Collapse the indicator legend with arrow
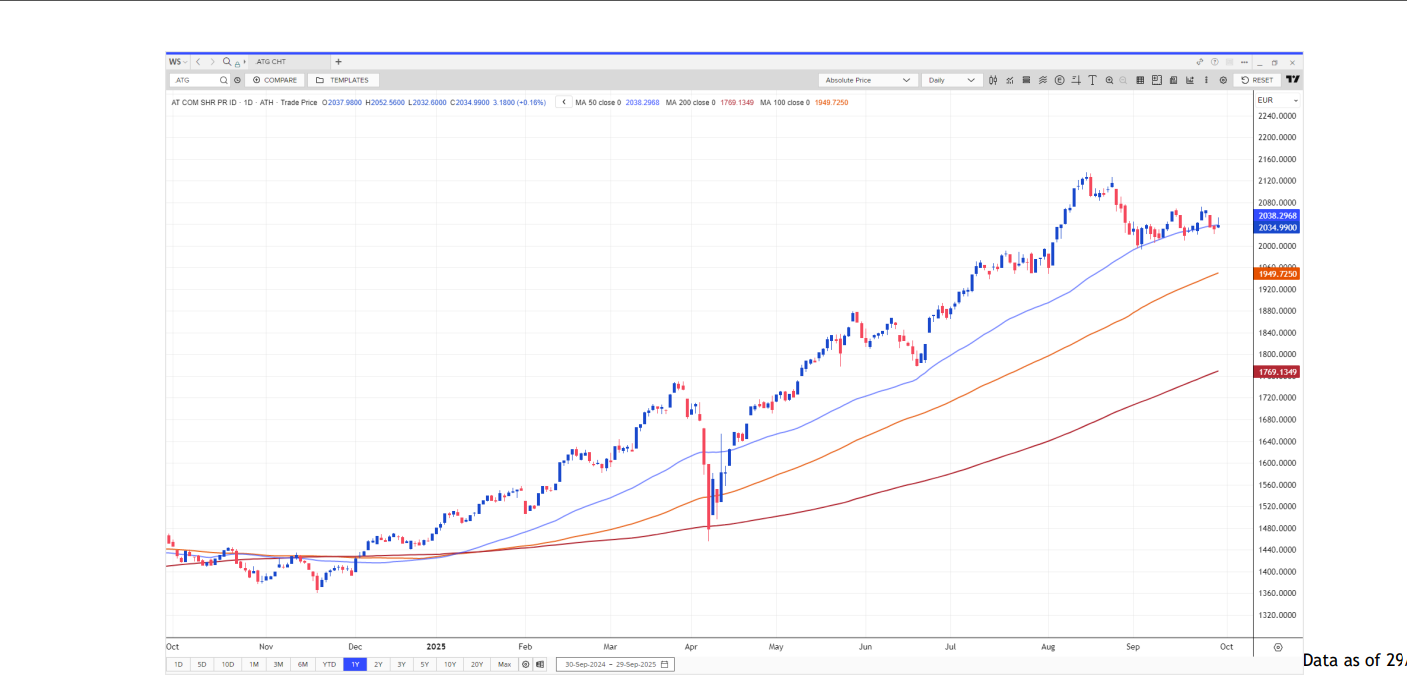1407x675 pixels. 564,102
